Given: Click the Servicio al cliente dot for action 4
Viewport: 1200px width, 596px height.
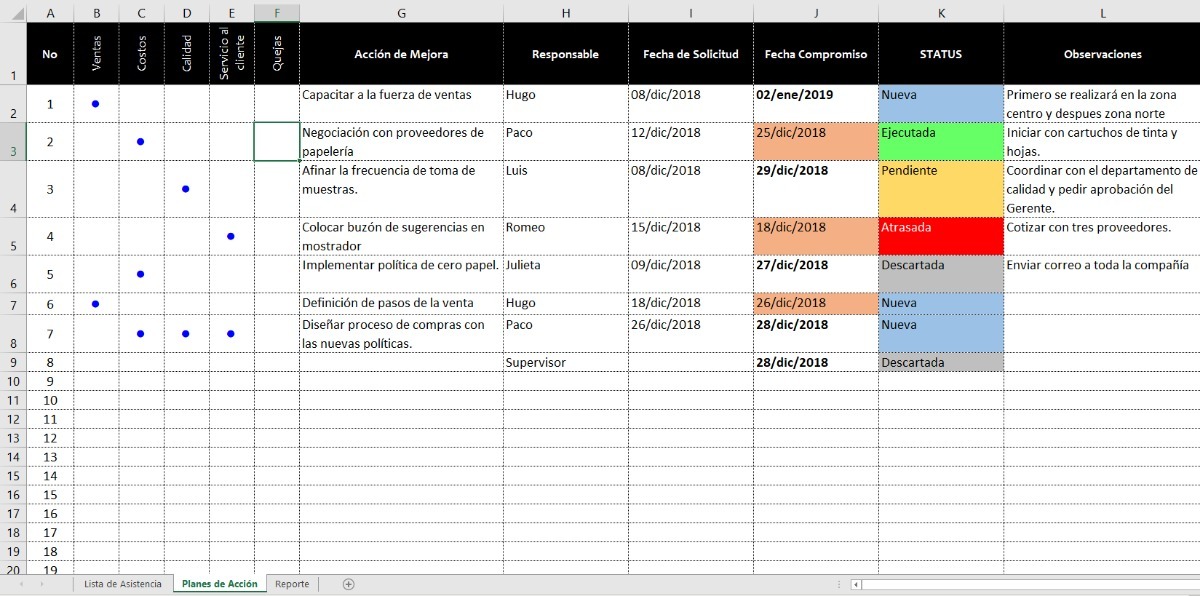Looking at the screenshot, I should [231, 237].
